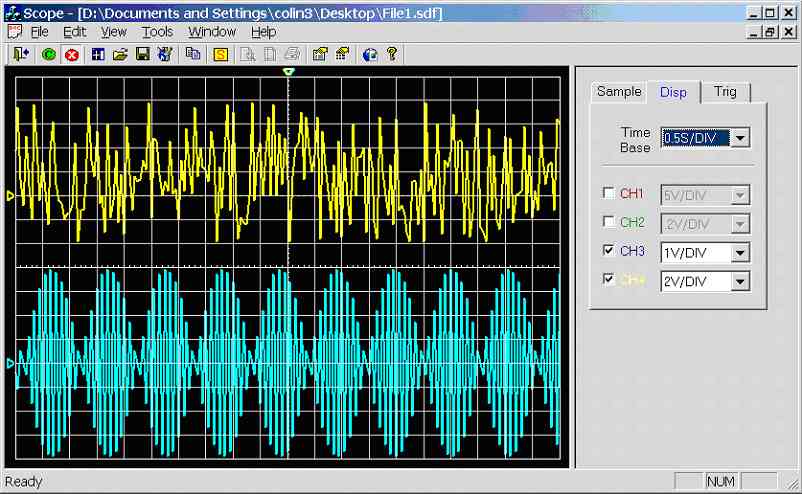Click the green start acquisition toolbar icon
The width and height of the screenshot is (802, 494).
[49, 54]
